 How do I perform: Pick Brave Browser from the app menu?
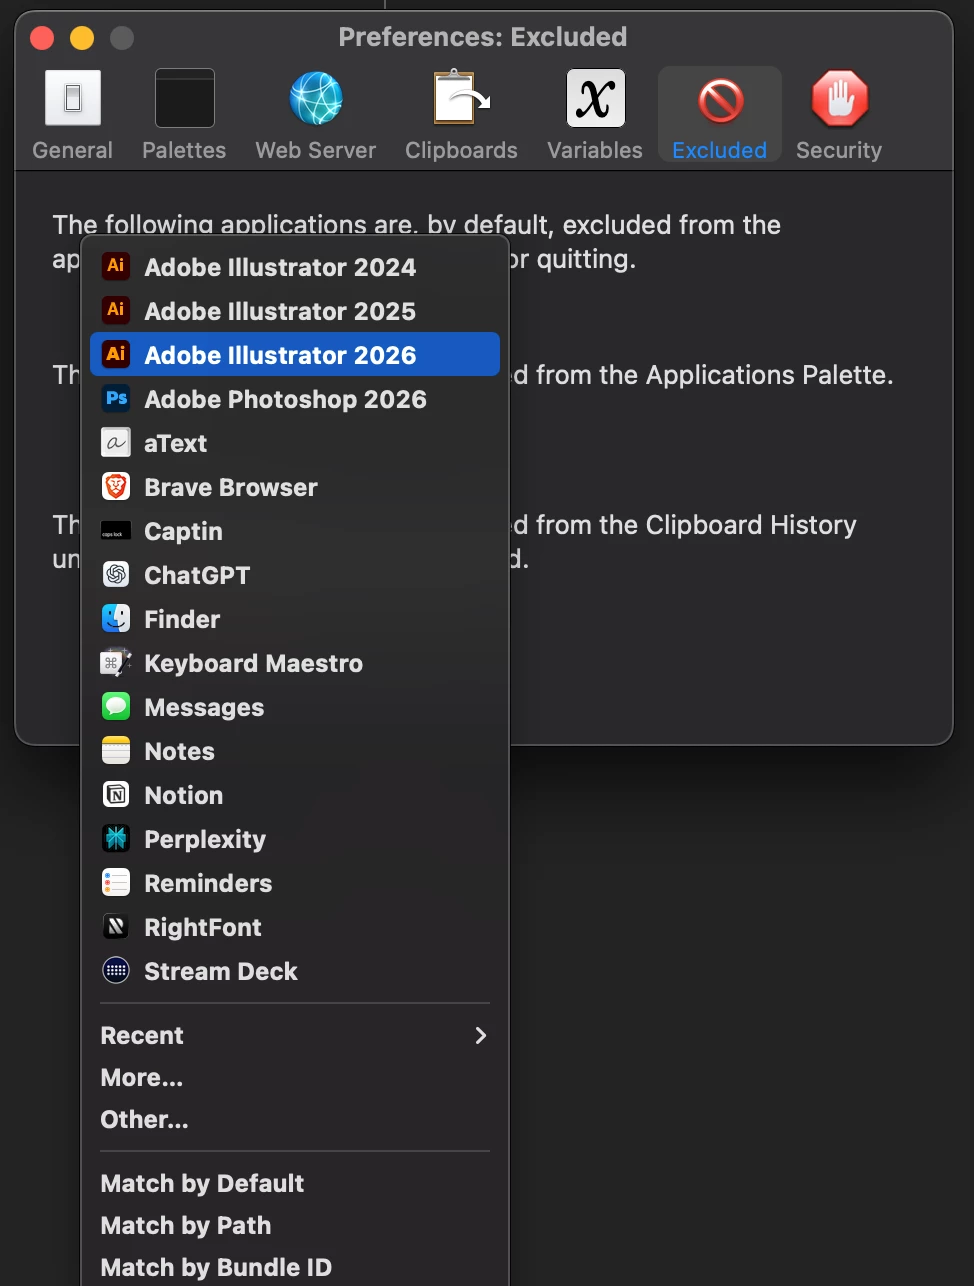[x=295, y=487]
